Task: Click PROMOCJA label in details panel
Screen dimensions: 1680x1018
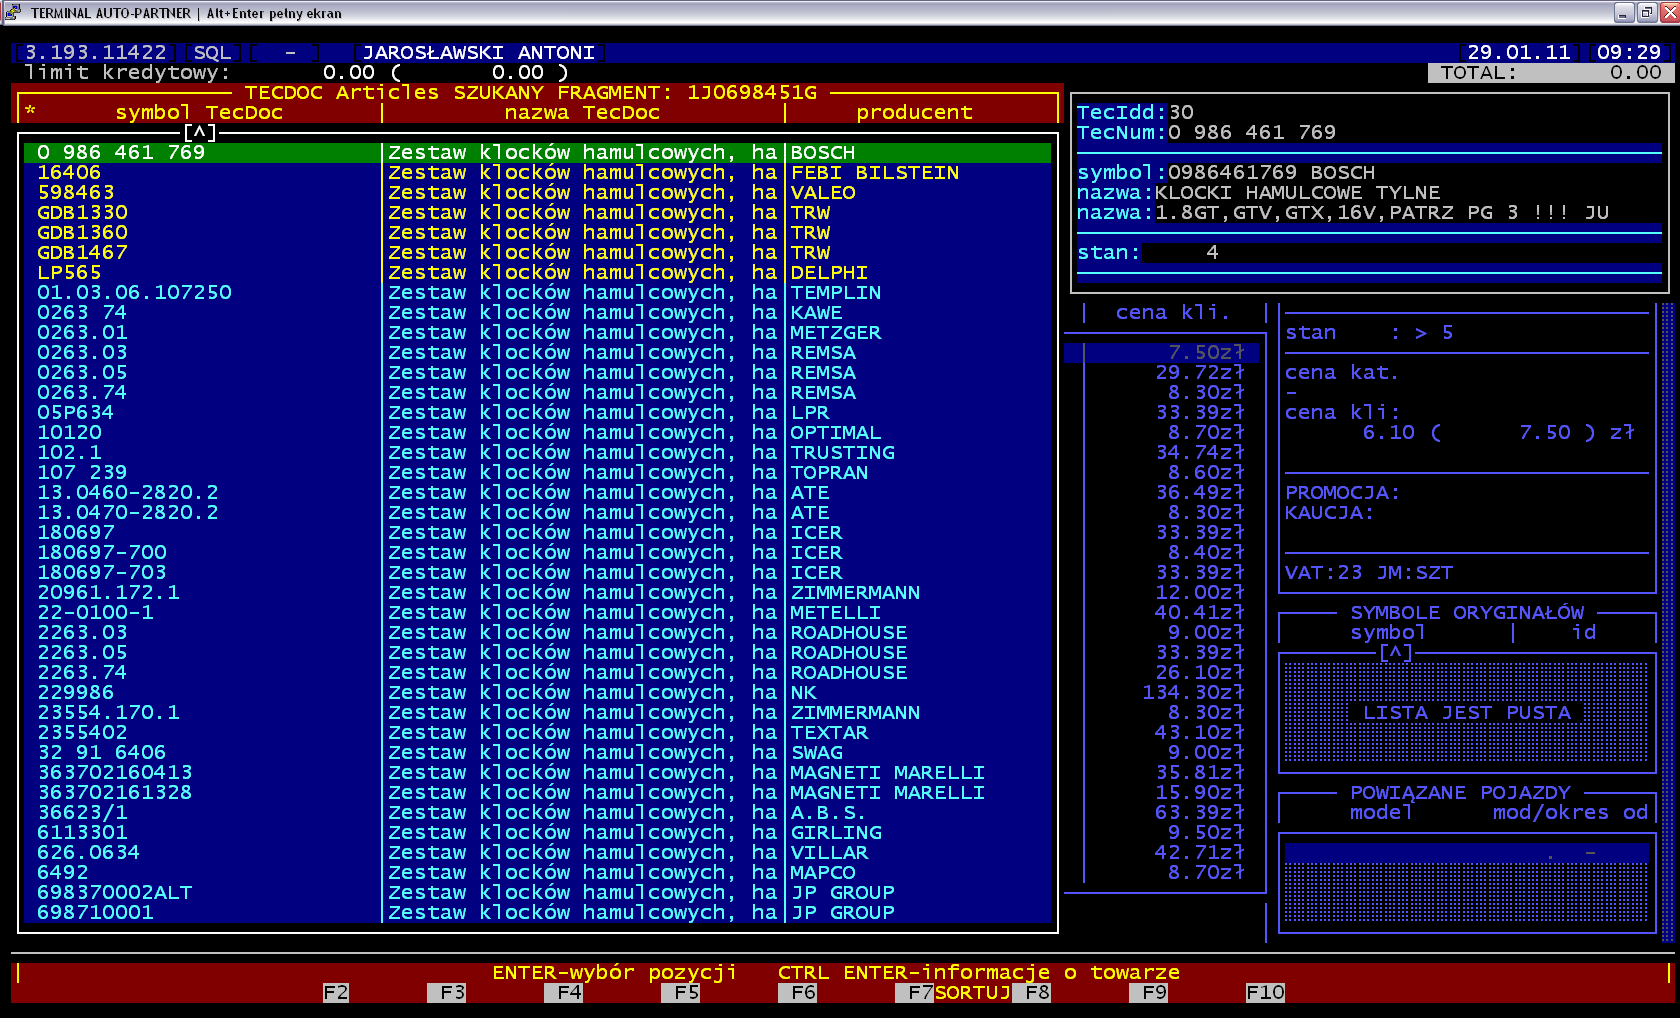Action: point(1342,492)
